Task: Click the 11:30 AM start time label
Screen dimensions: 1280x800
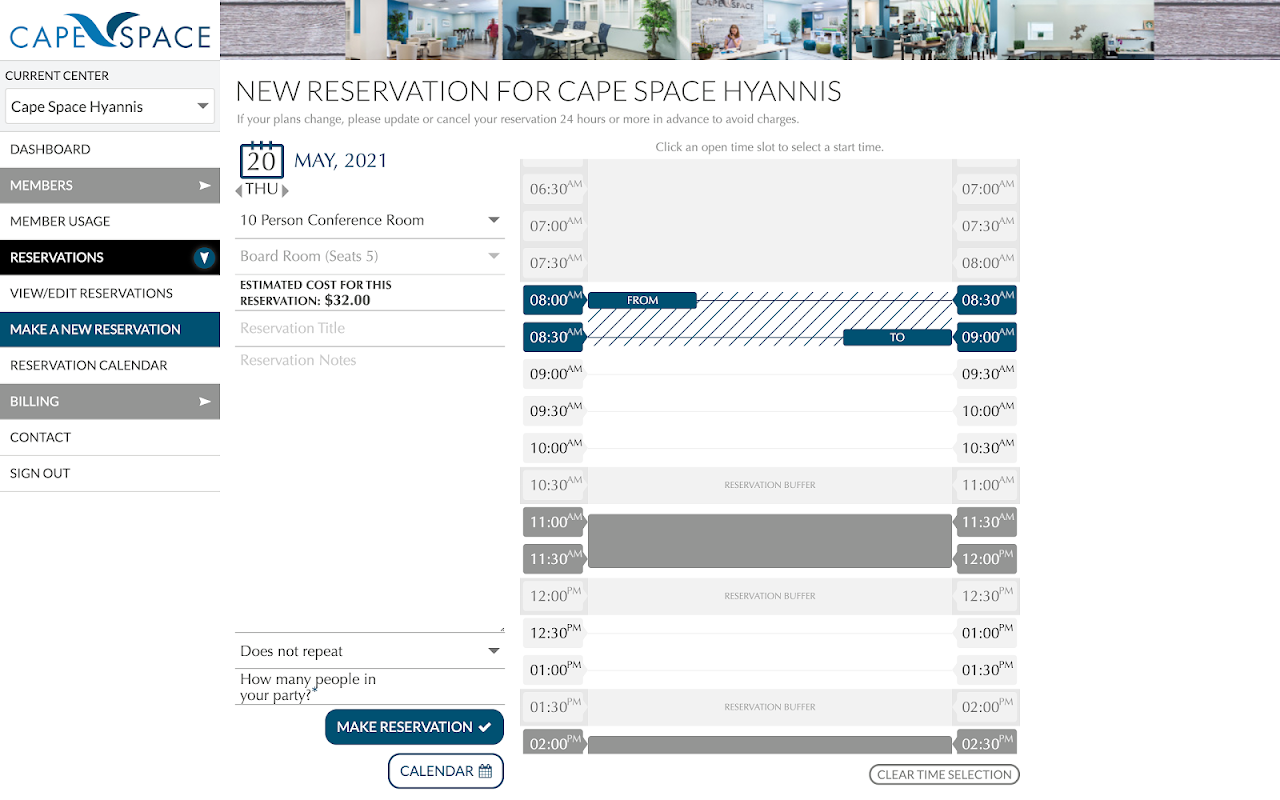Action: [x=555, y=559]
